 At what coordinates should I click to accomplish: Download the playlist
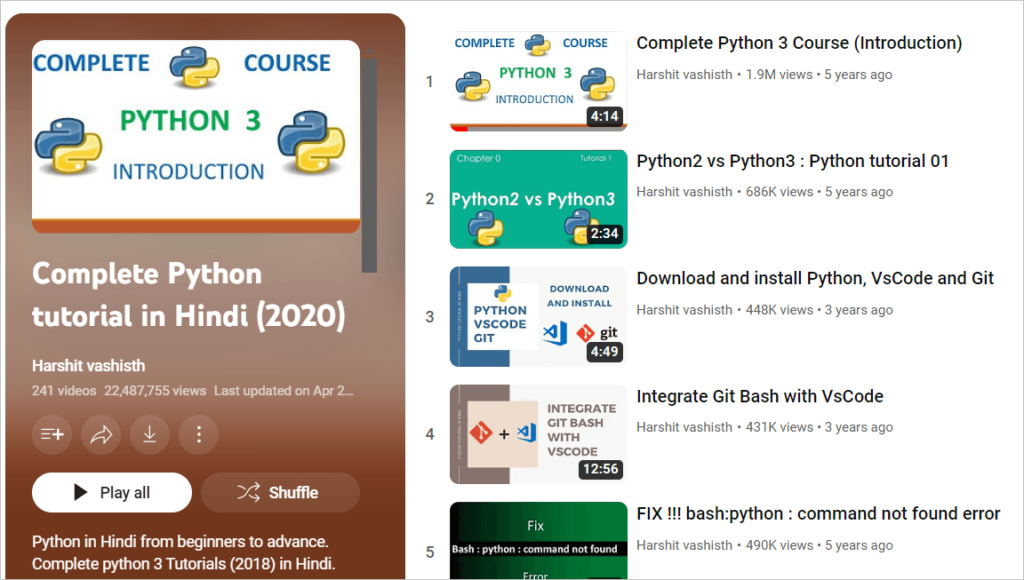(149, 434)
